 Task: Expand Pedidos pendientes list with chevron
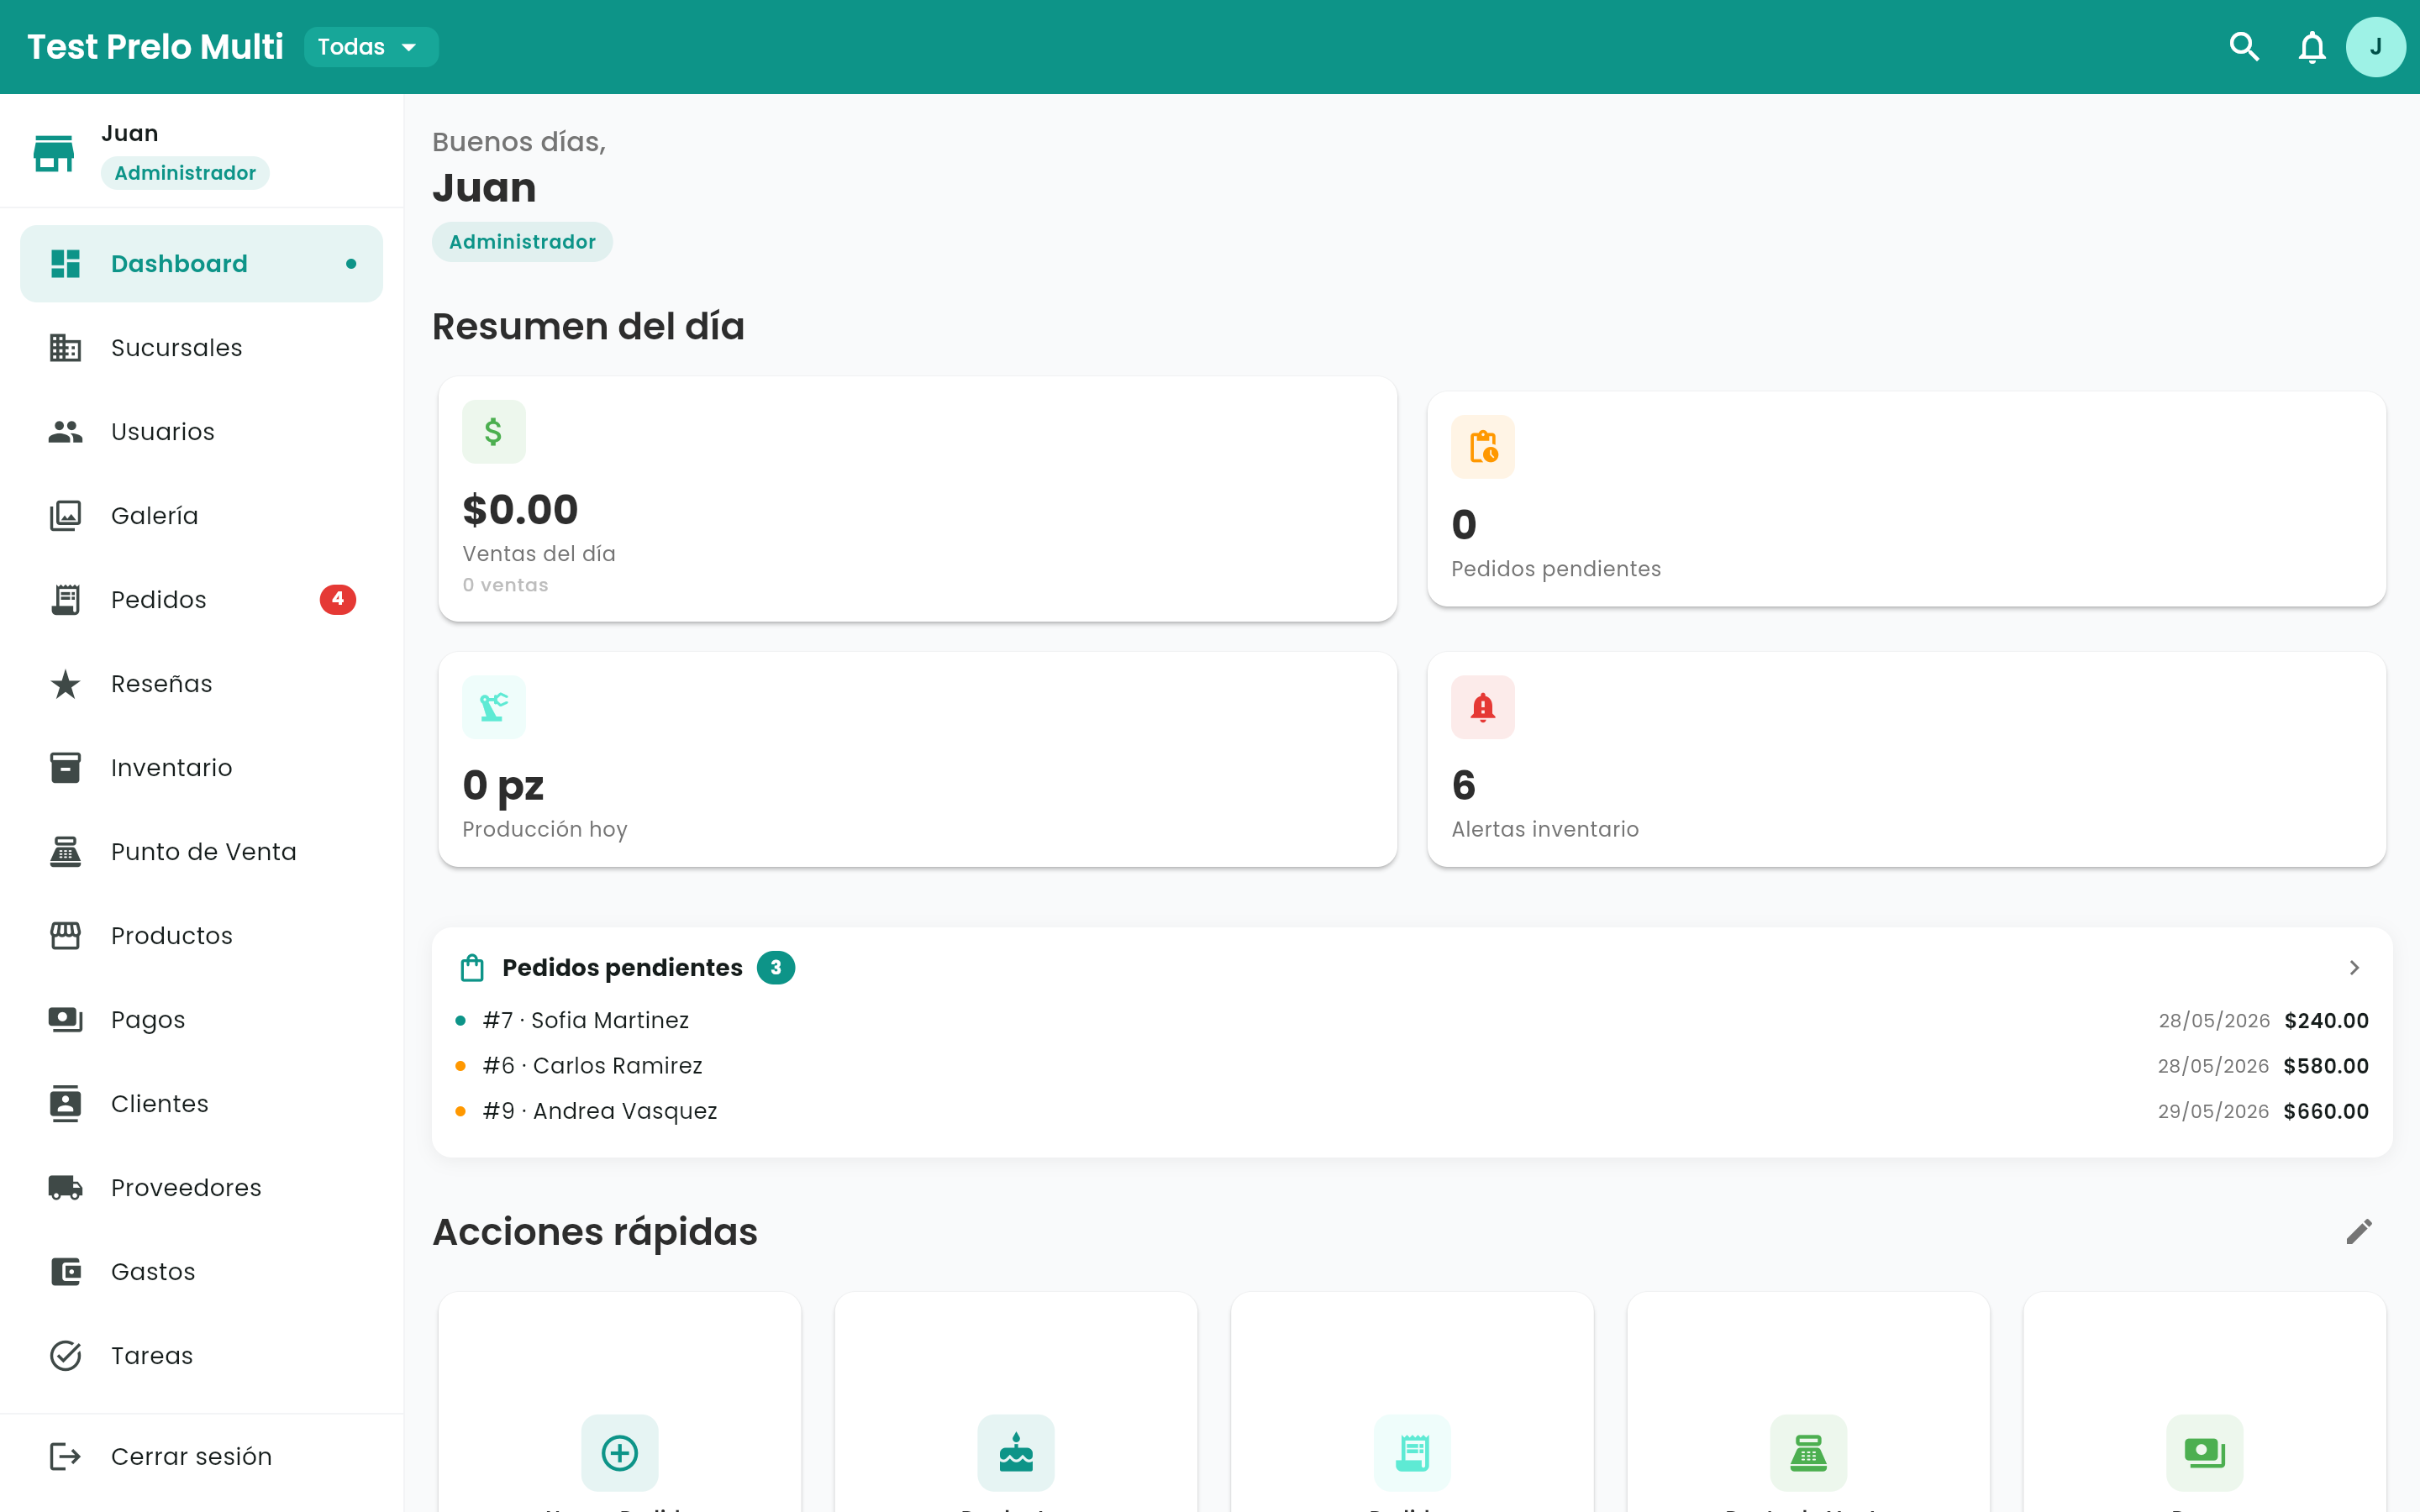[2354, 968]
